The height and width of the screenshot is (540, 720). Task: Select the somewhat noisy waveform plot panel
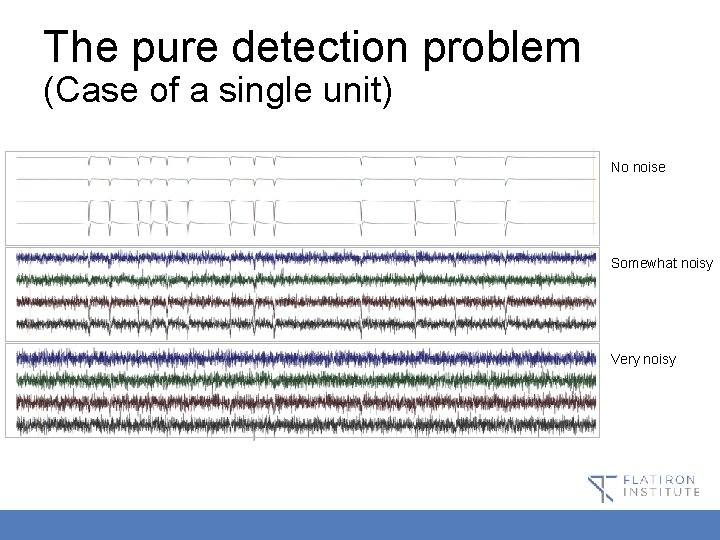tap(302, 294)
